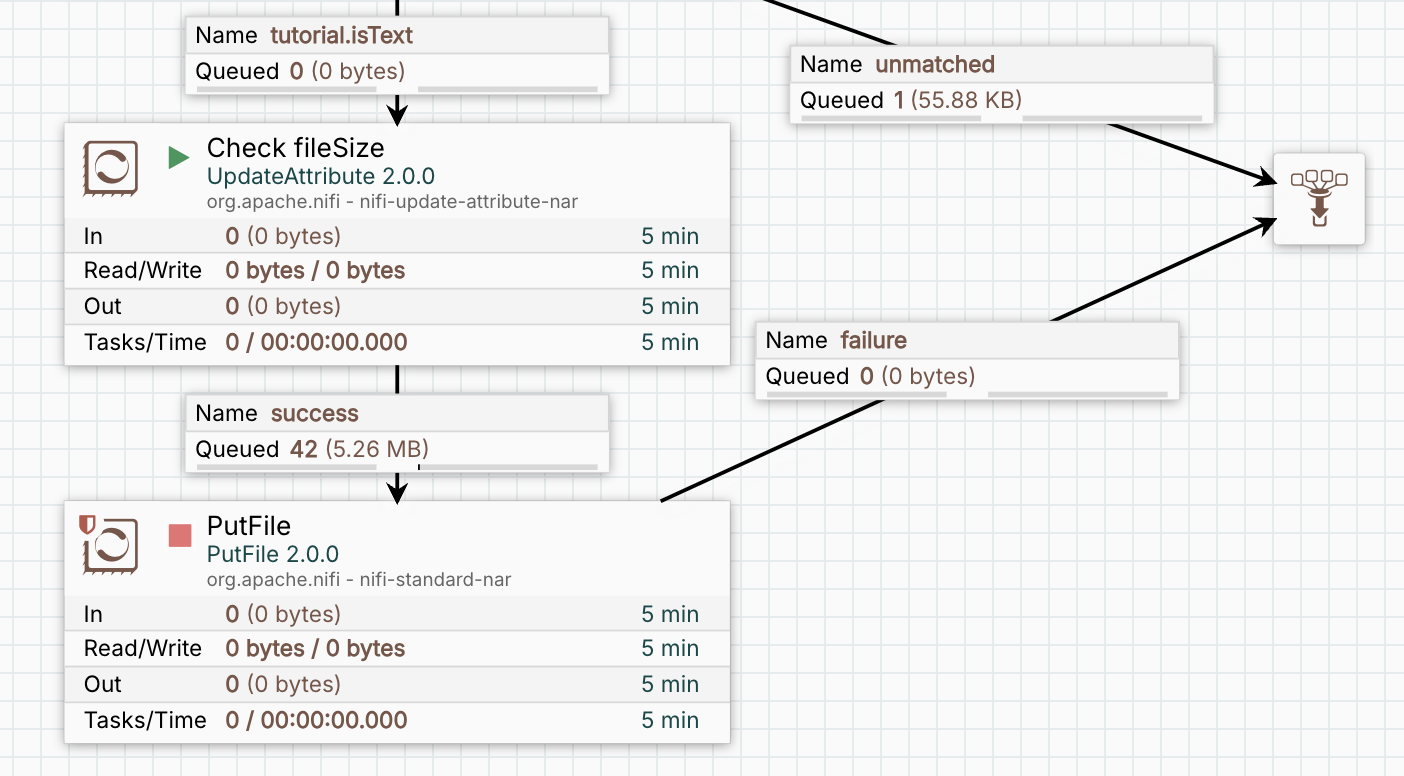Click the UpdateAttribute 2.0.0 type text

320,177
